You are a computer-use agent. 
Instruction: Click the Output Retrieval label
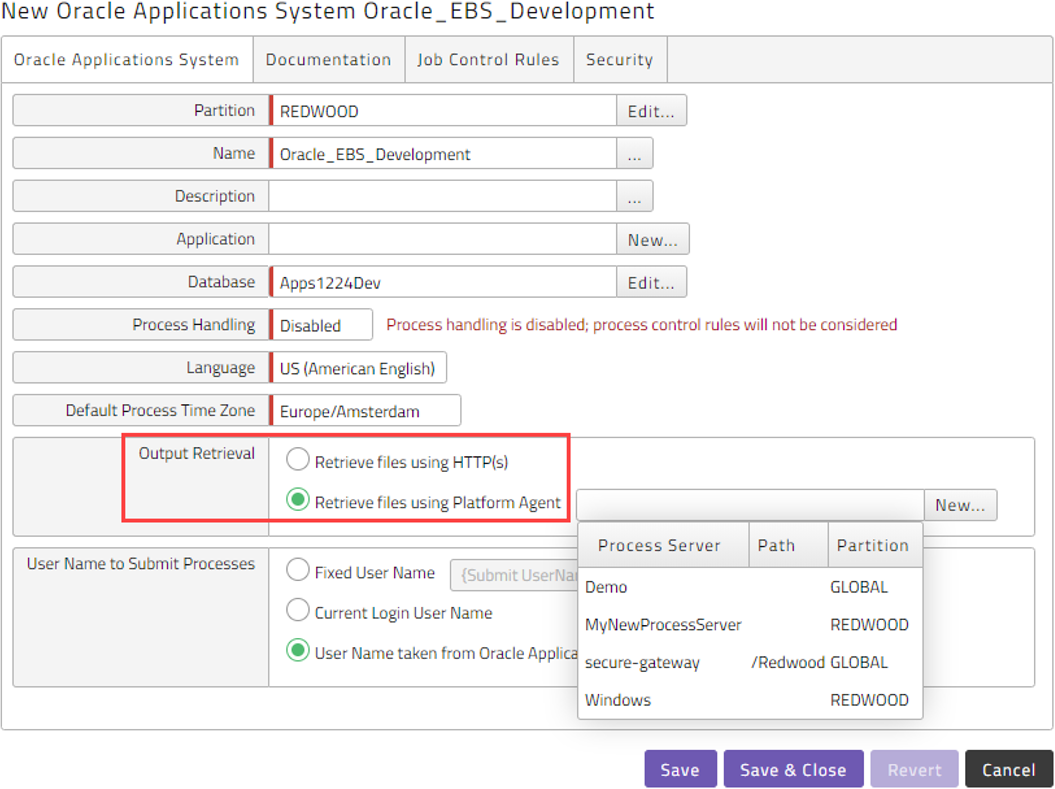196,453
